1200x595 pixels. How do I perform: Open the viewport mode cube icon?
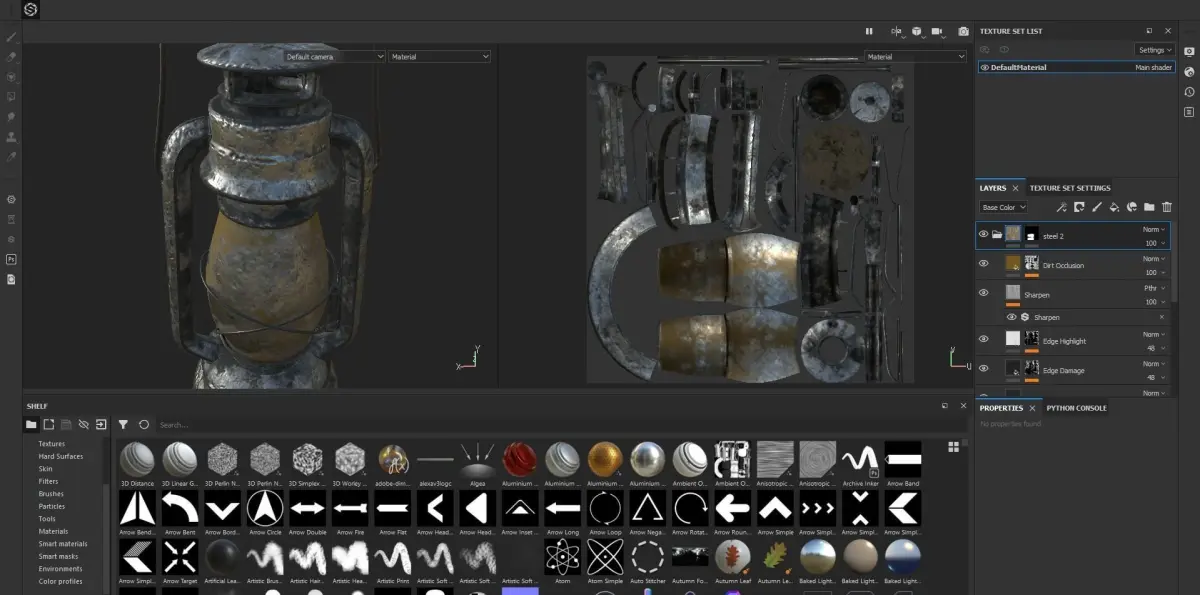916,31
